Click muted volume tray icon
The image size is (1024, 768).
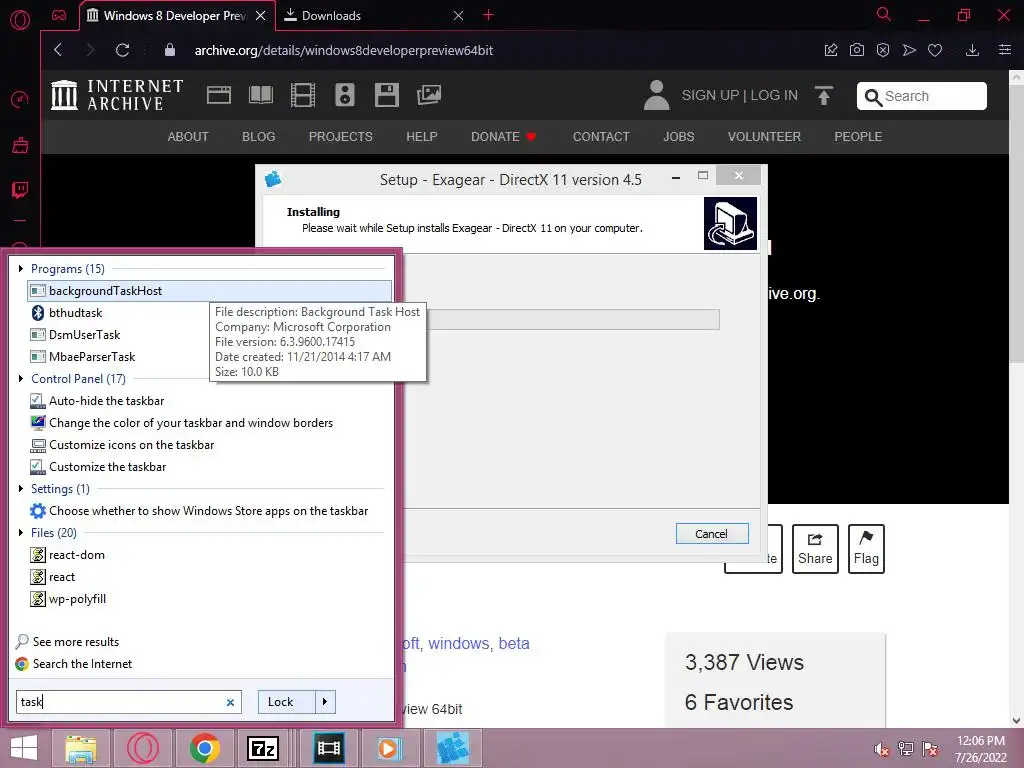[x=882, y=749]
